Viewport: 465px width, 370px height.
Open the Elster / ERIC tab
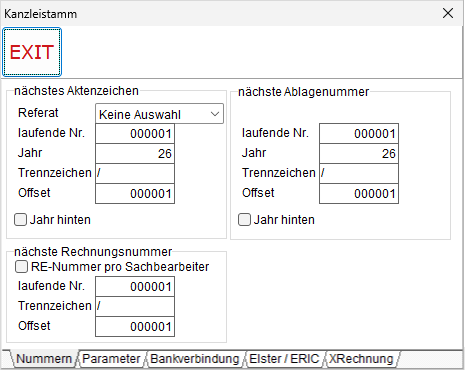pos(284,359)
